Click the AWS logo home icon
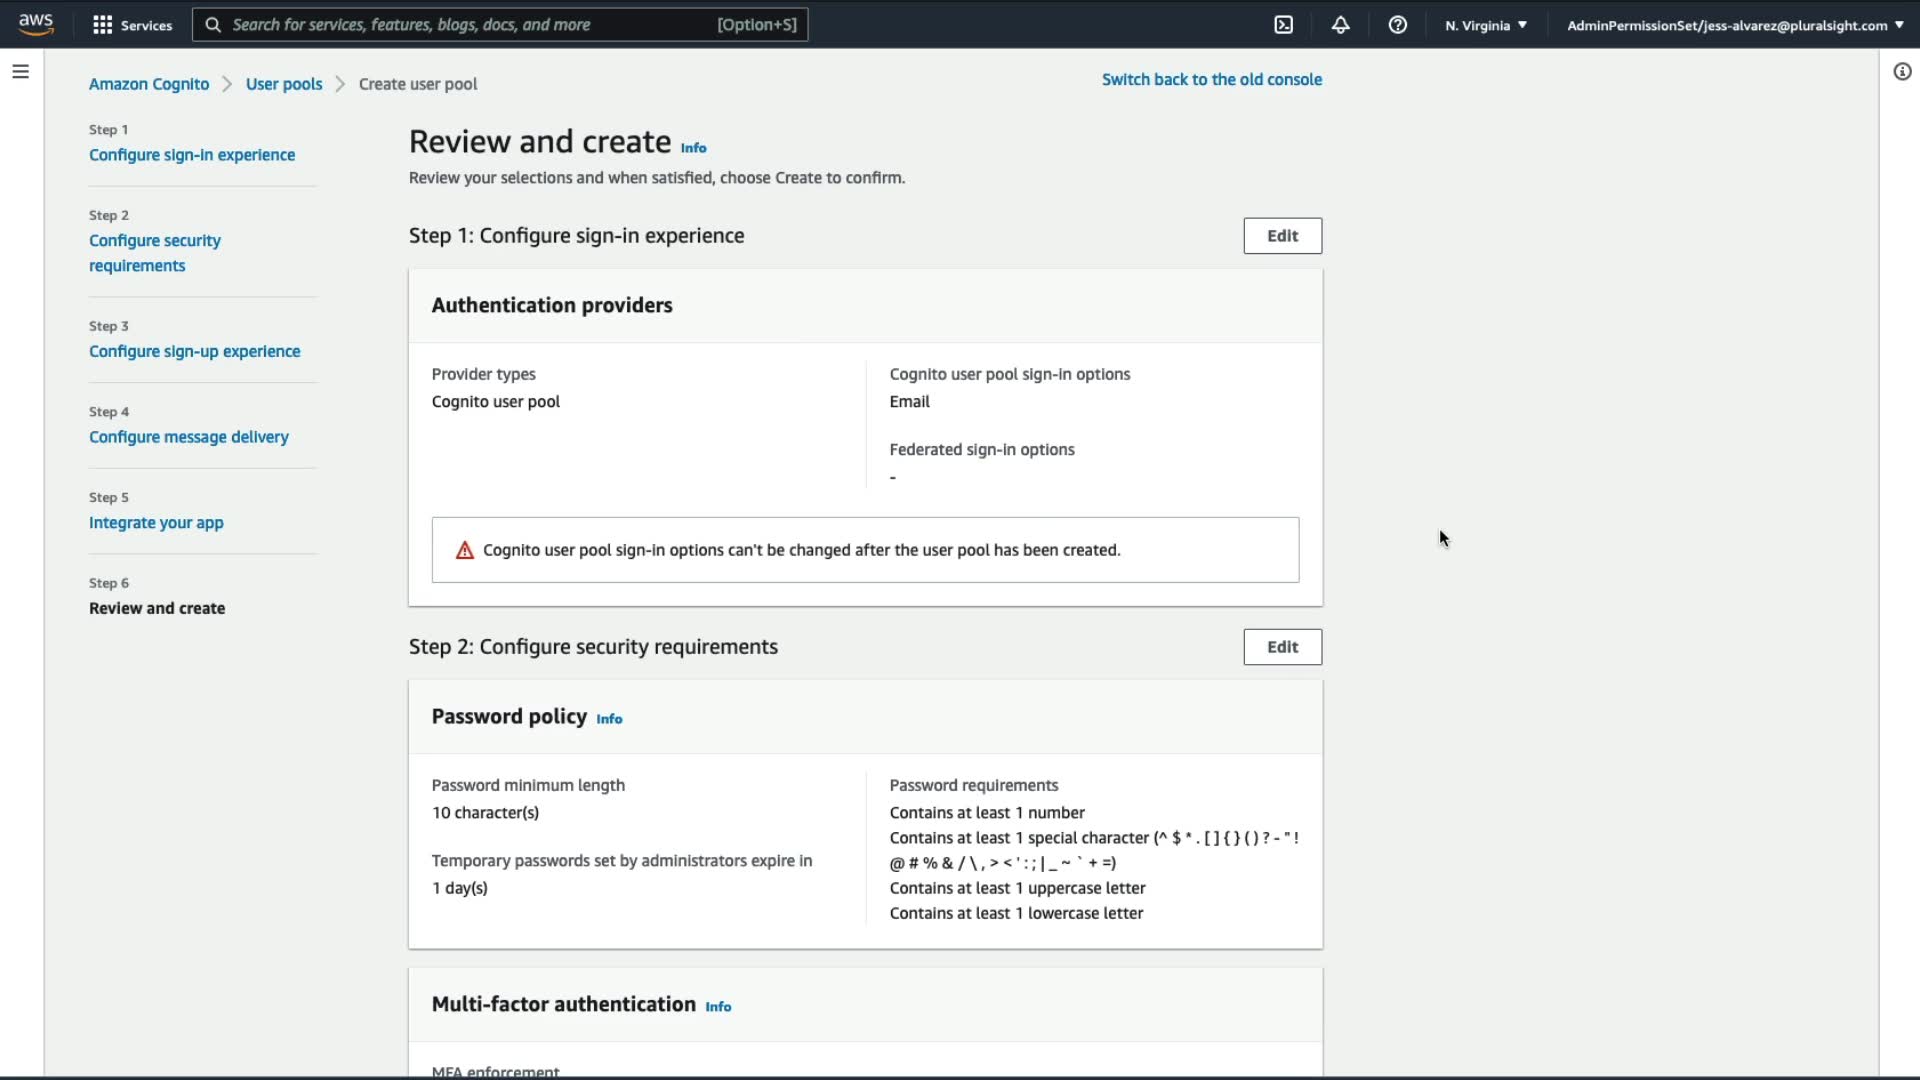 click(x=36, y=24)
